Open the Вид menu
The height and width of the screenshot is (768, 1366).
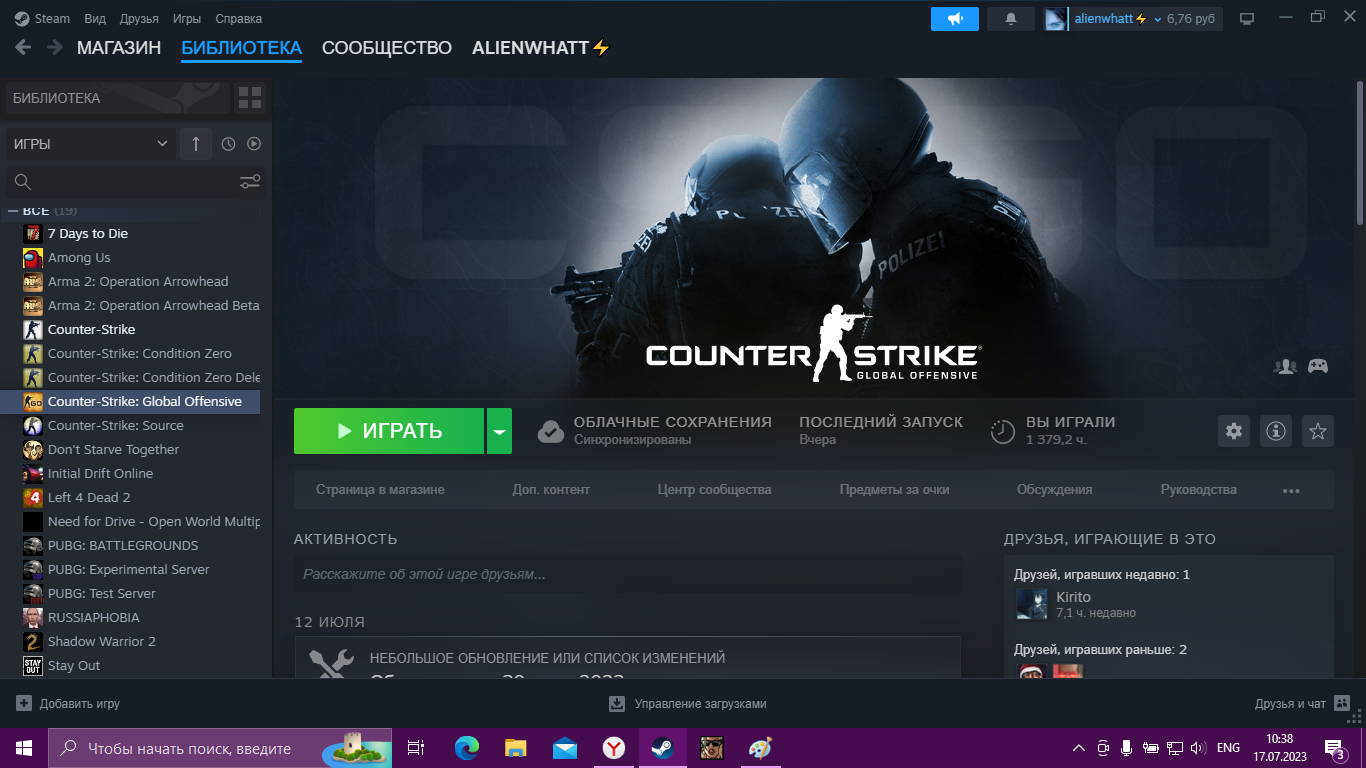(95, 19)
